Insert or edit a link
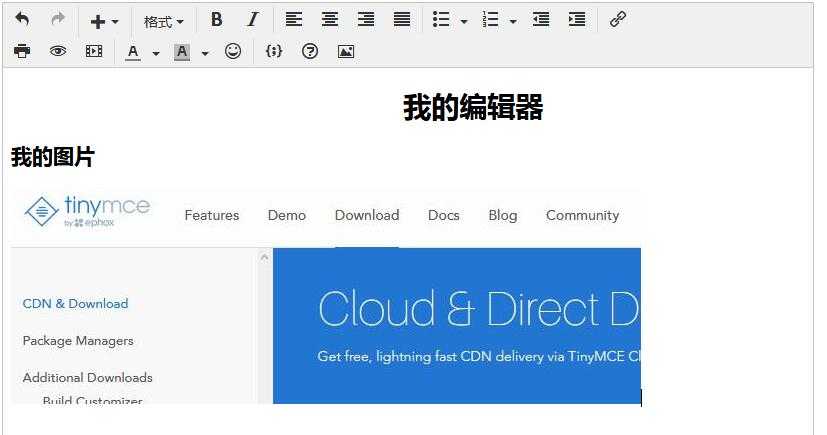827x435 pixels. point(618,20)
